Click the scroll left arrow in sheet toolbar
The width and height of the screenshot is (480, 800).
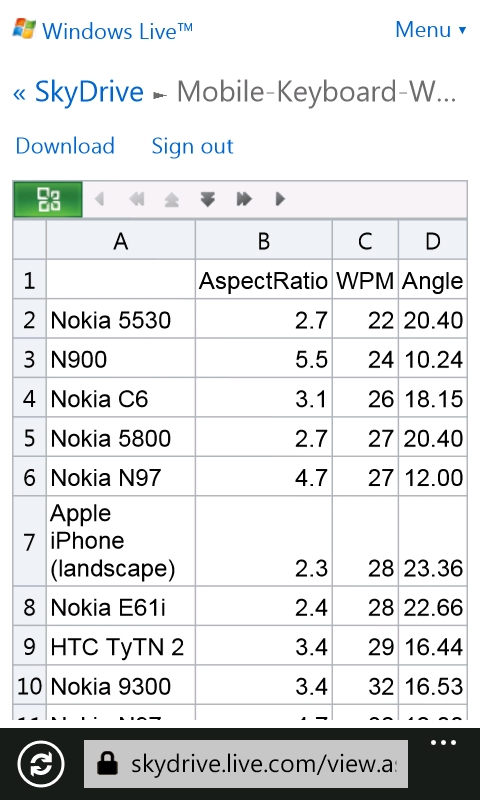99,199
